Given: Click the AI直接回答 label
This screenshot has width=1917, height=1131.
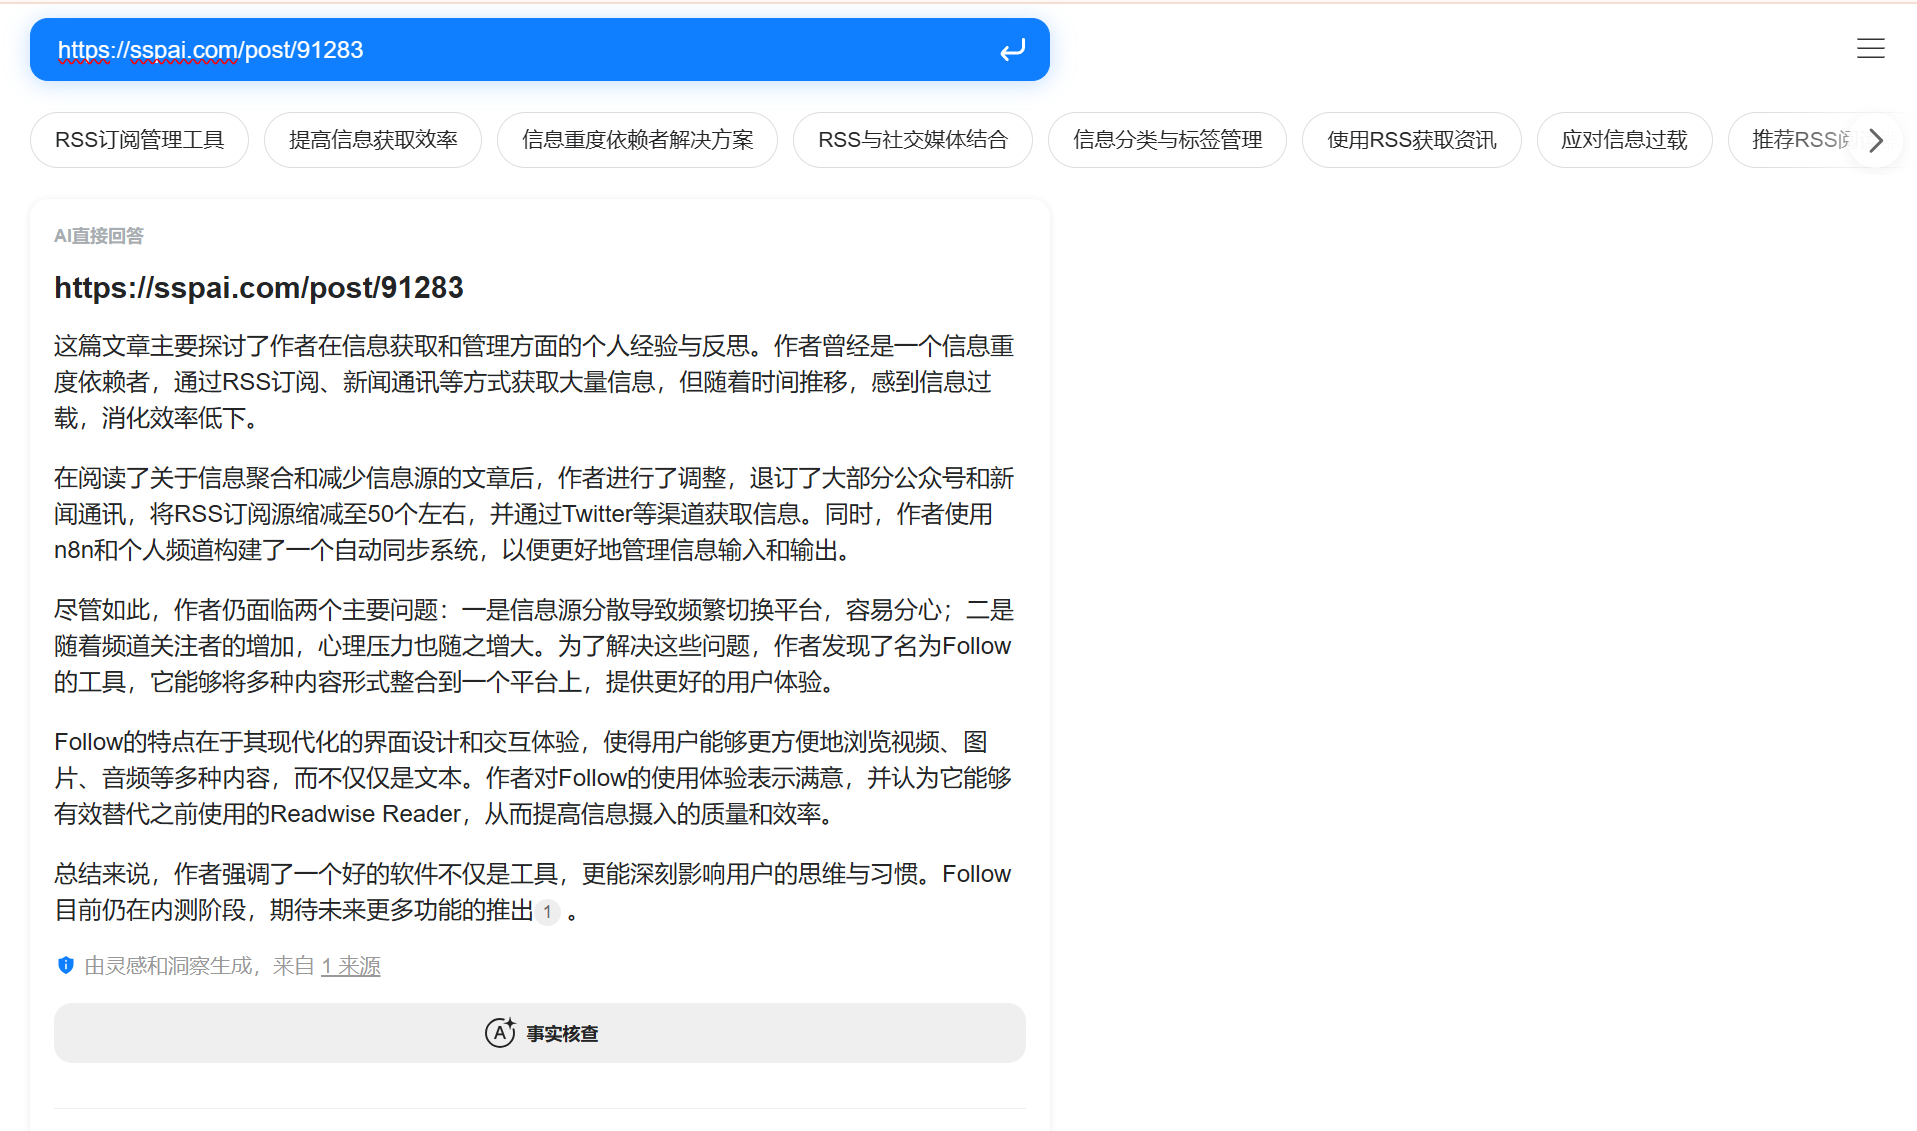Looking at the screenshot, I should [99, 236].
